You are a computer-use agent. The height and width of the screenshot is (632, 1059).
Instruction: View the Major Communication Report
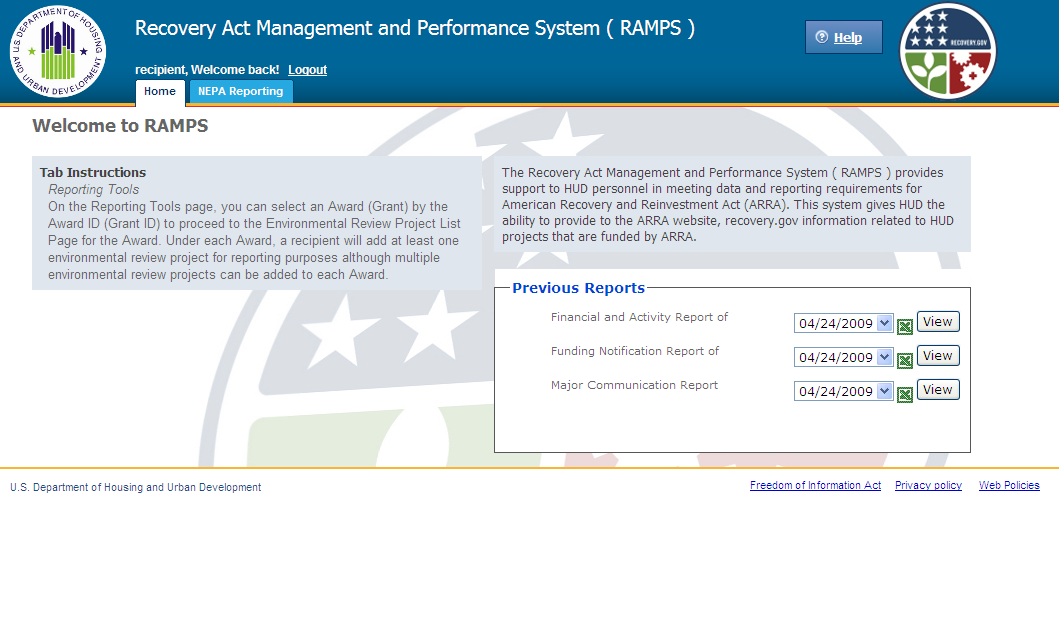click(938, 390)
